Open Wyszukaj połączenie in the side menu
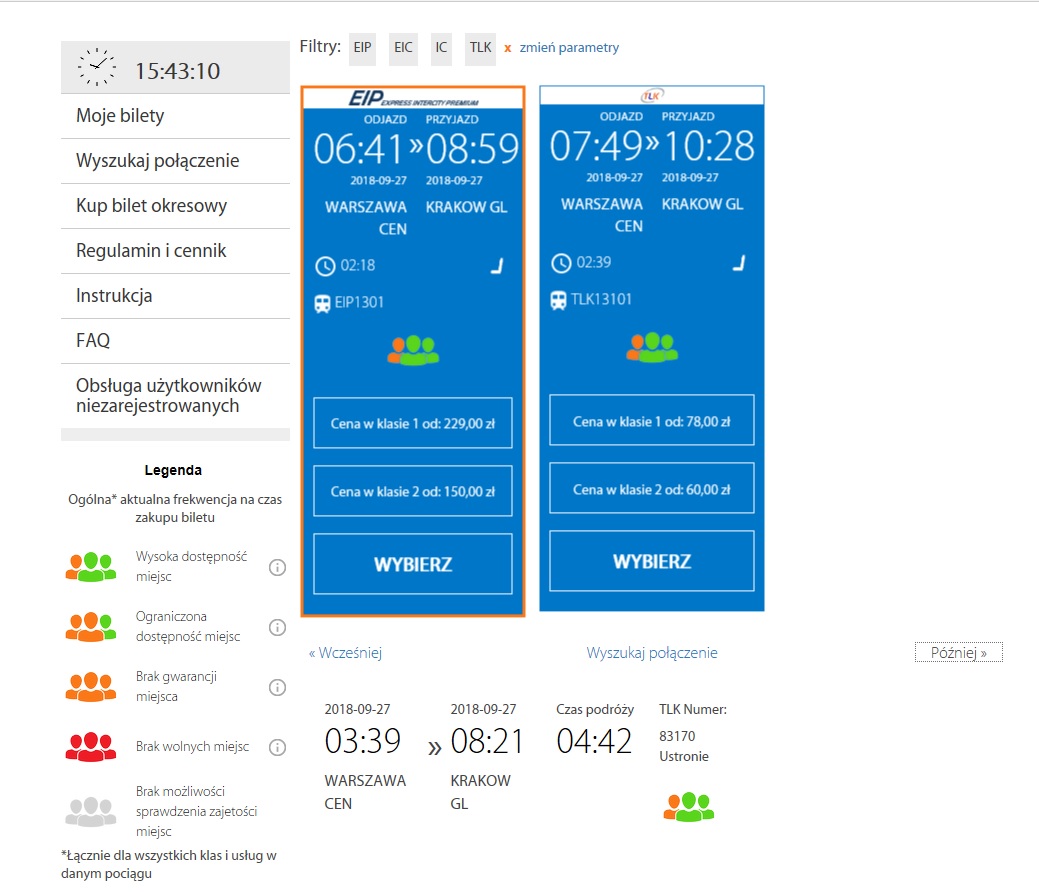The width and height of the screenshot is (1039, 892). pos(176,161)
